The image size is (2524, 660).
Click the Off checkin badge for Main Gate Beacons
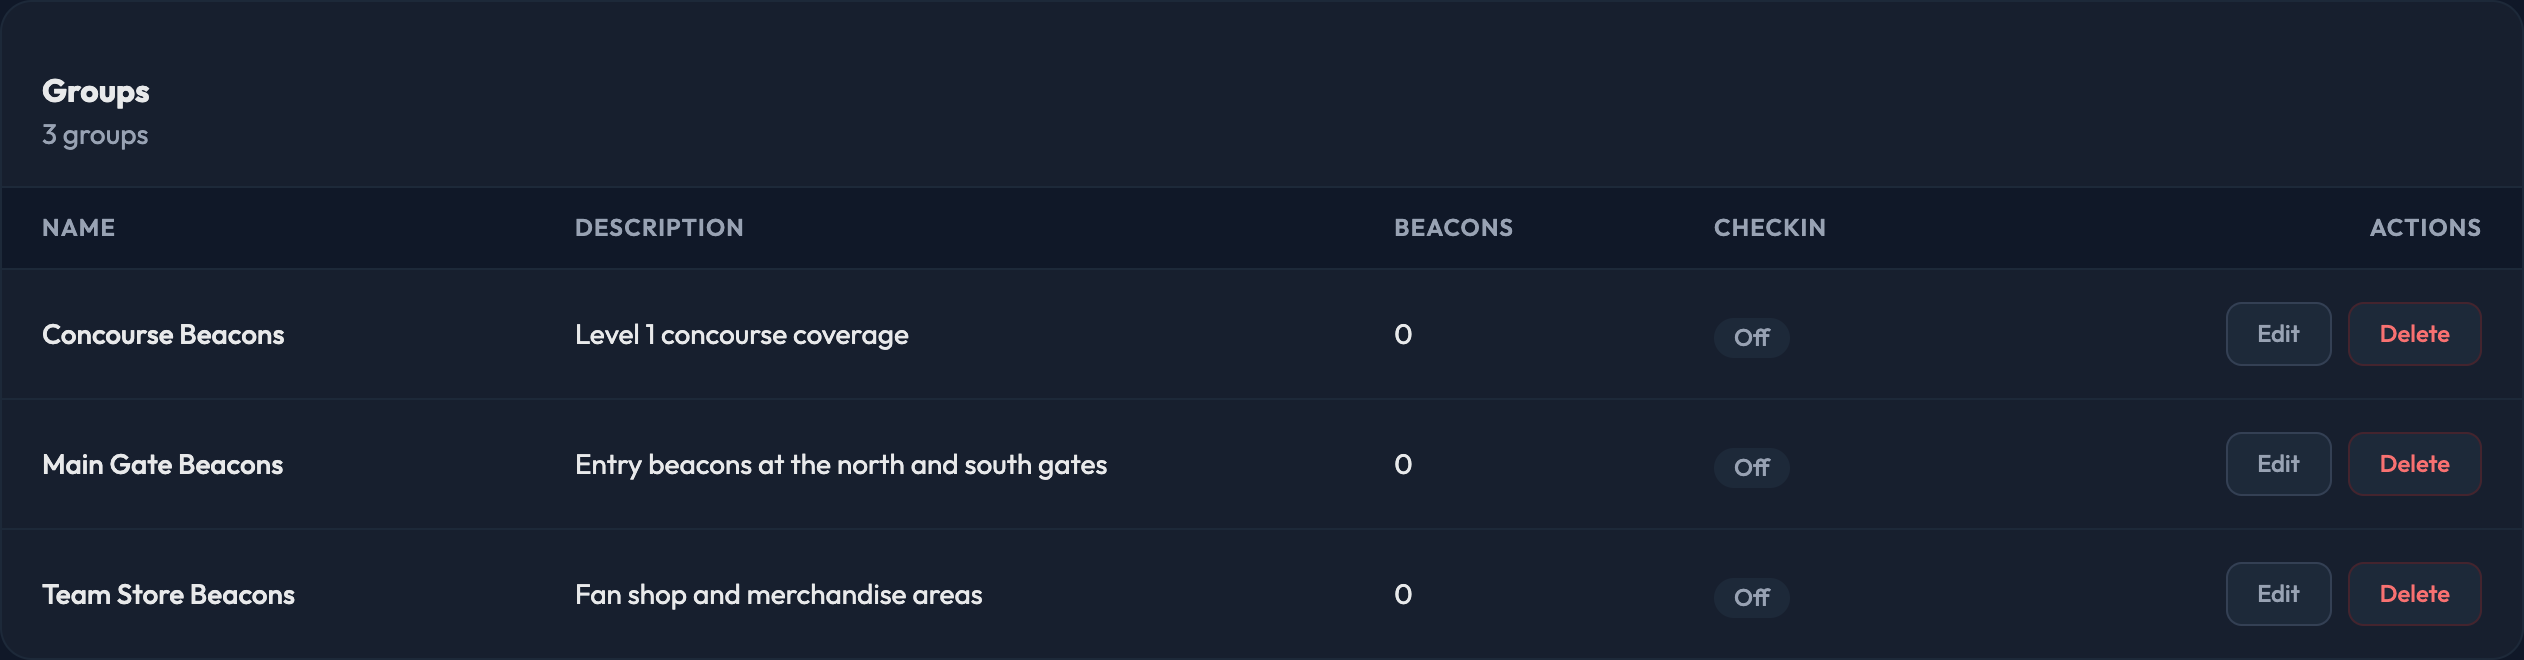(x=1752, y=468)
